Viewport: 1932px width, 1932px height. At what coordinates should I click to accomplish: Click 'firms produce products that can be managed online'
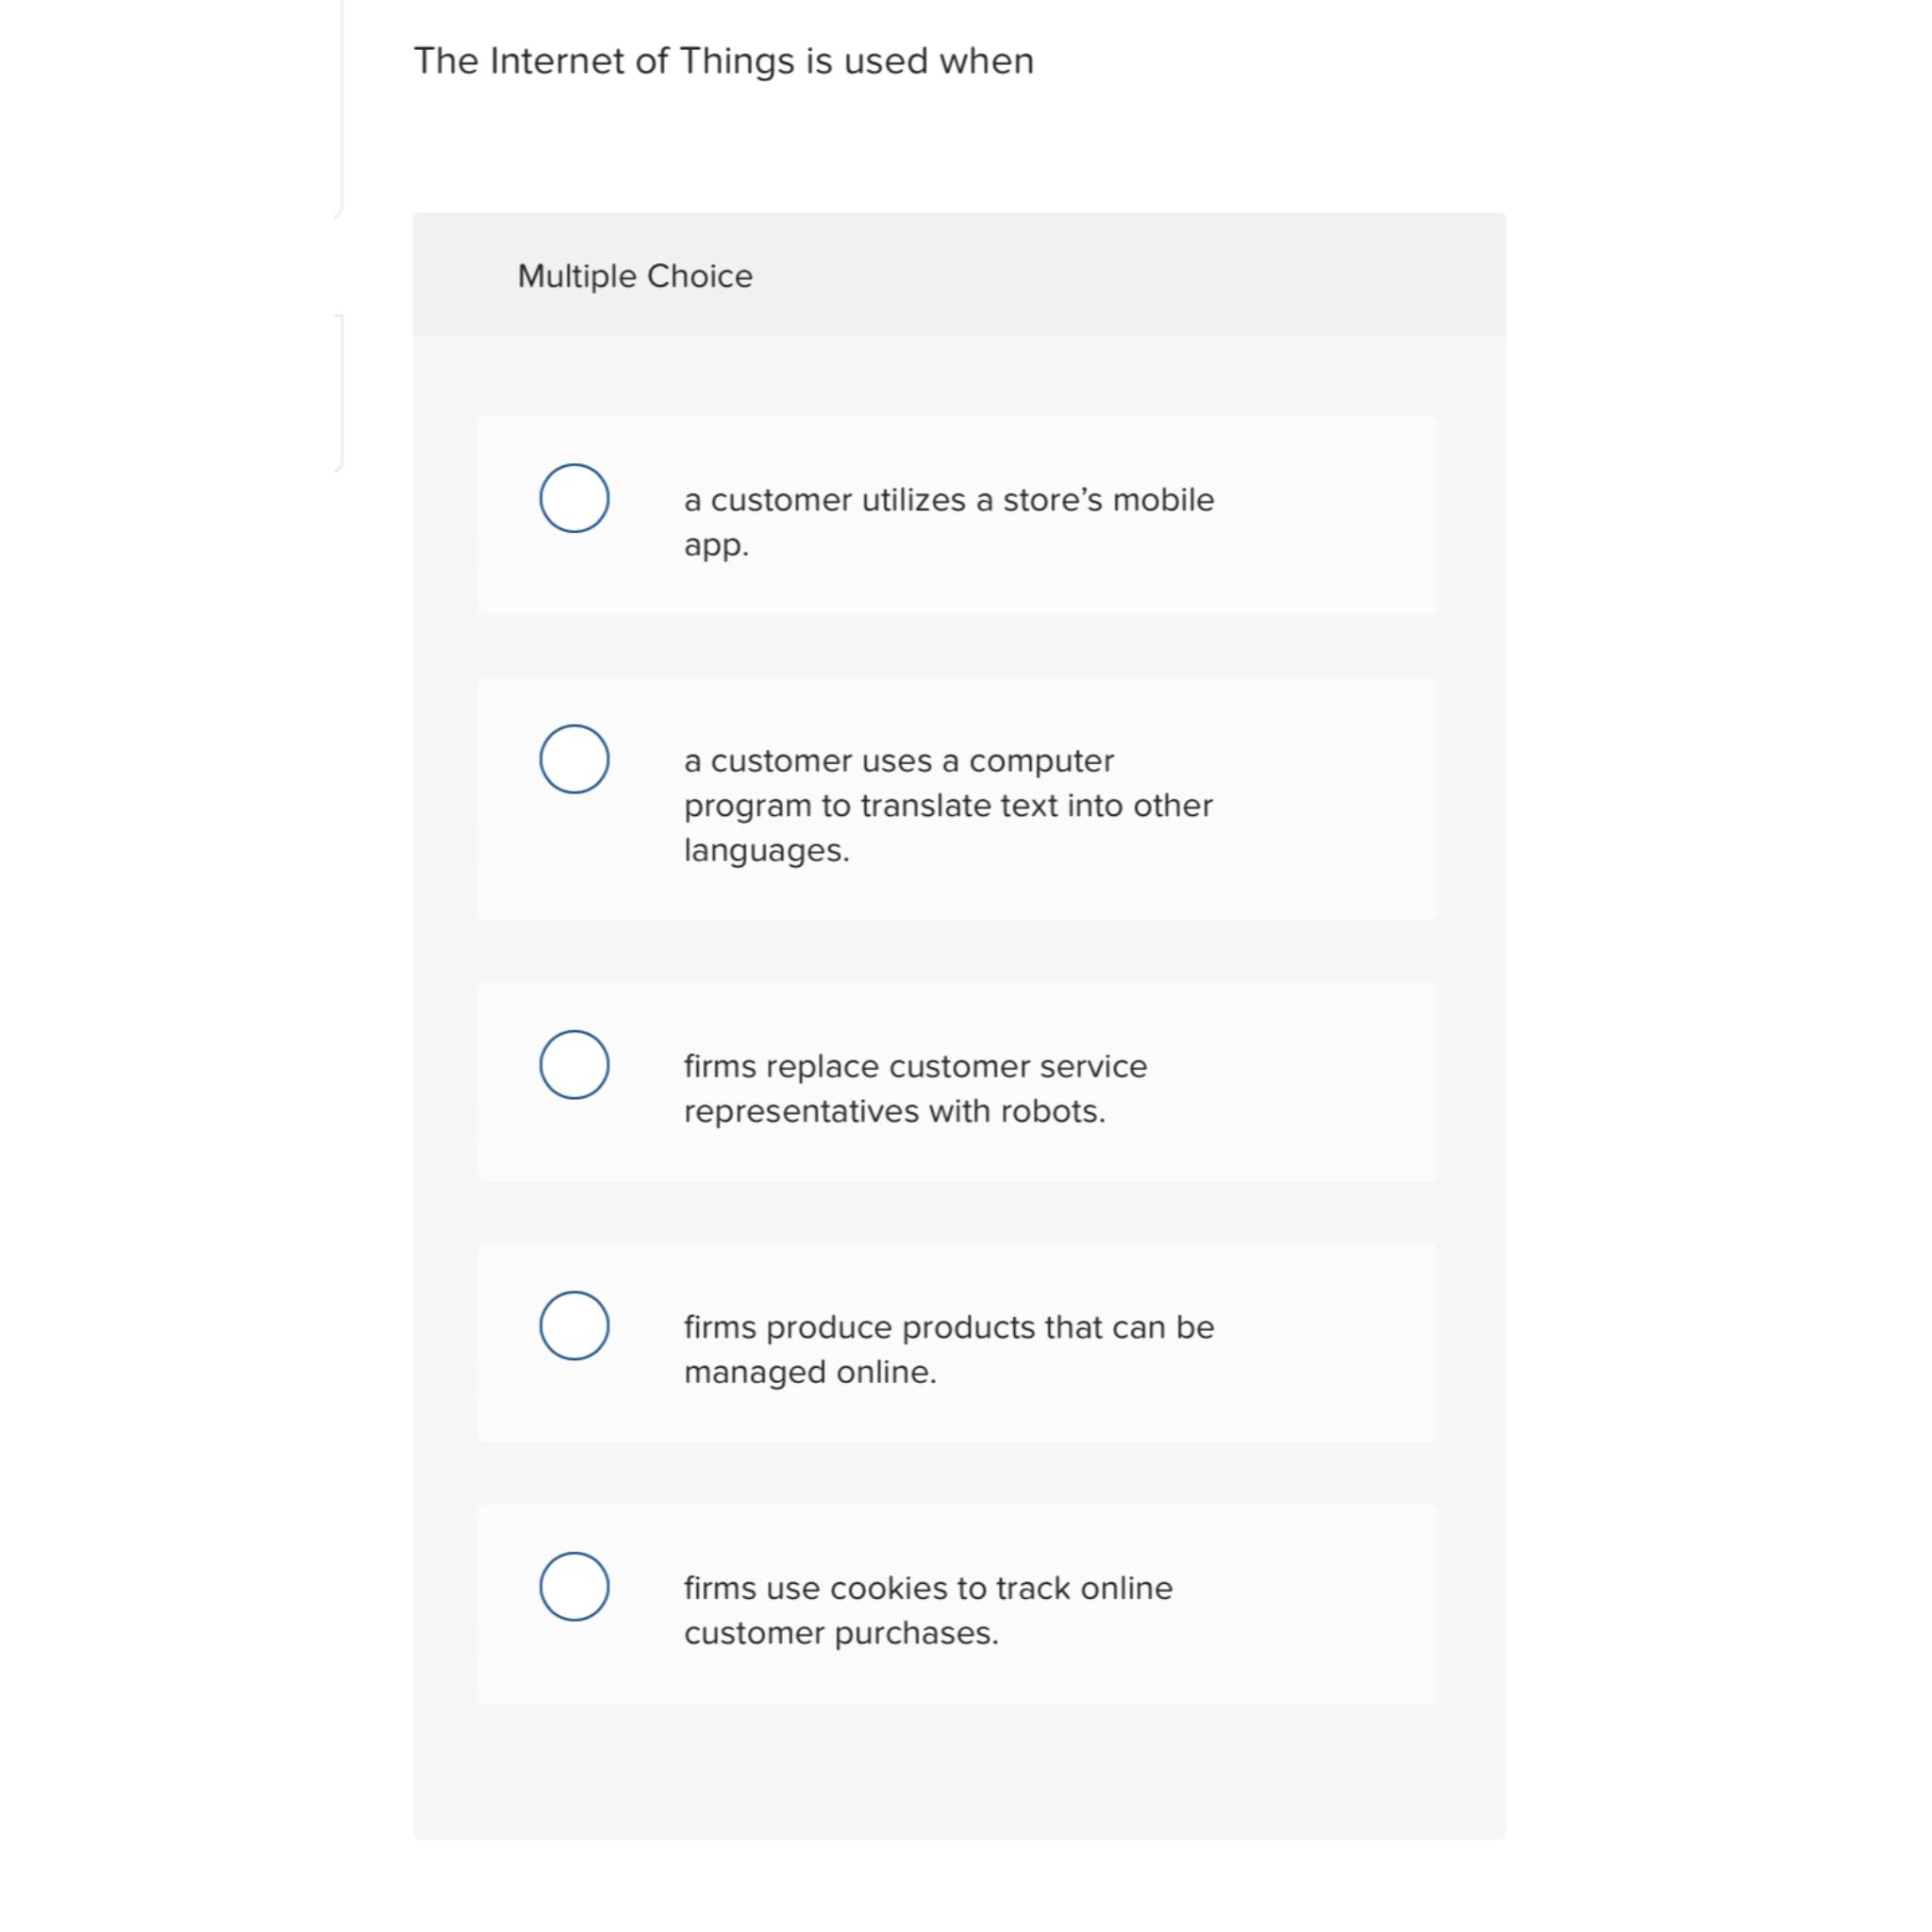click(x=948, y=1349)
